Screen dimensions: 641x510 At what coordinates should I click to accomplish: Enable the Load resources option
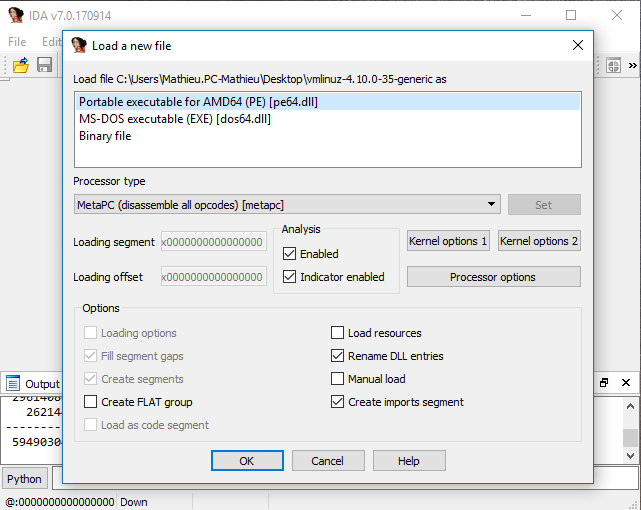pos(338,333)
